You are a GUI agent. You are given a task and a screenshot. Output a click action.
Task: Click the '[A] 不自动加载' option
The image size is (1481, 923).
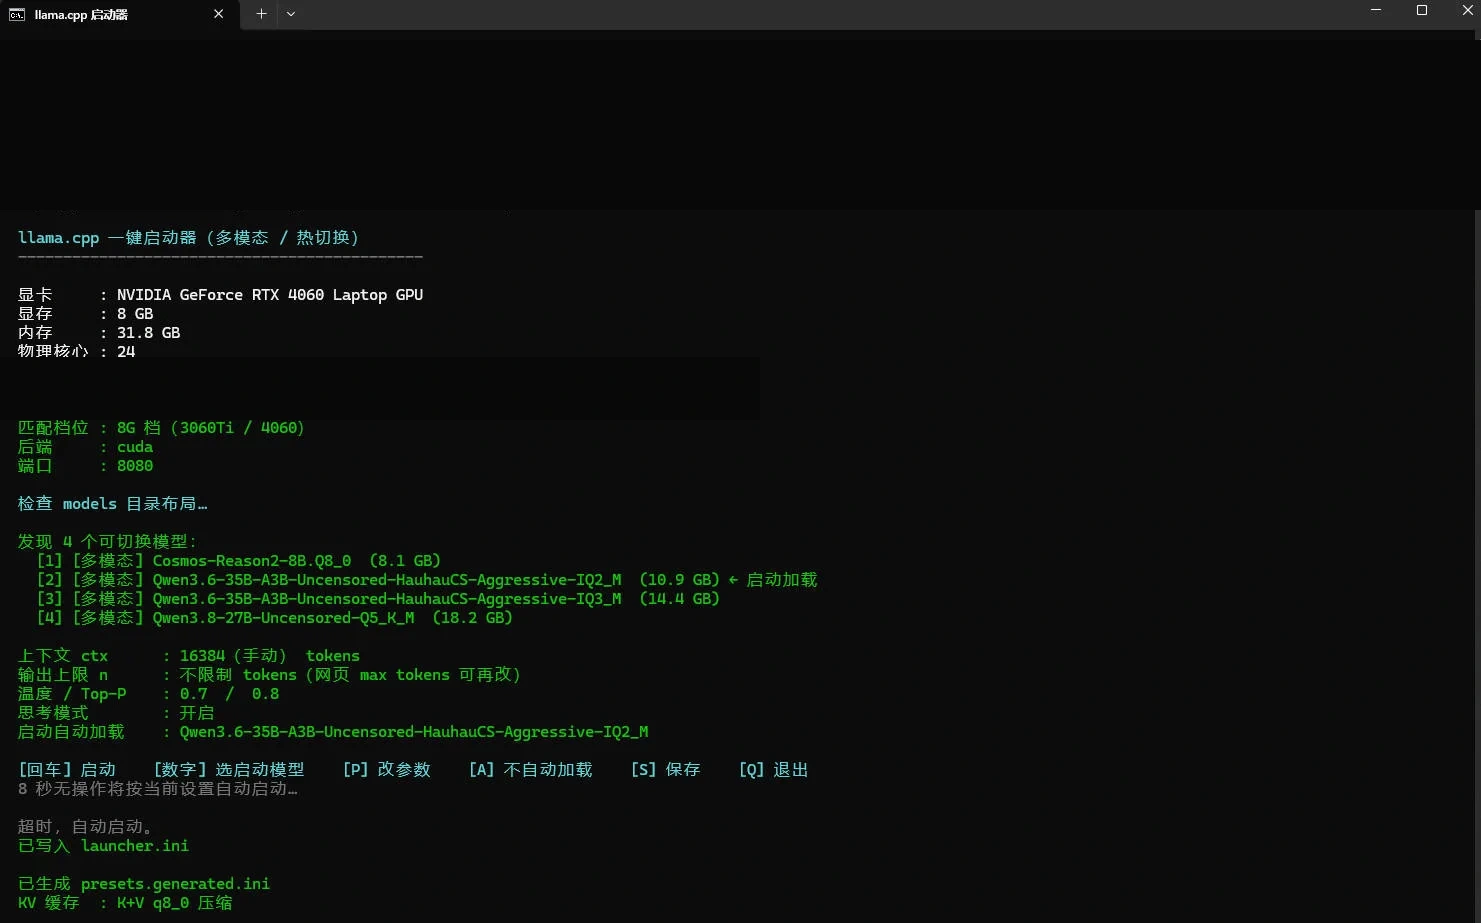[x=531, y=770]
